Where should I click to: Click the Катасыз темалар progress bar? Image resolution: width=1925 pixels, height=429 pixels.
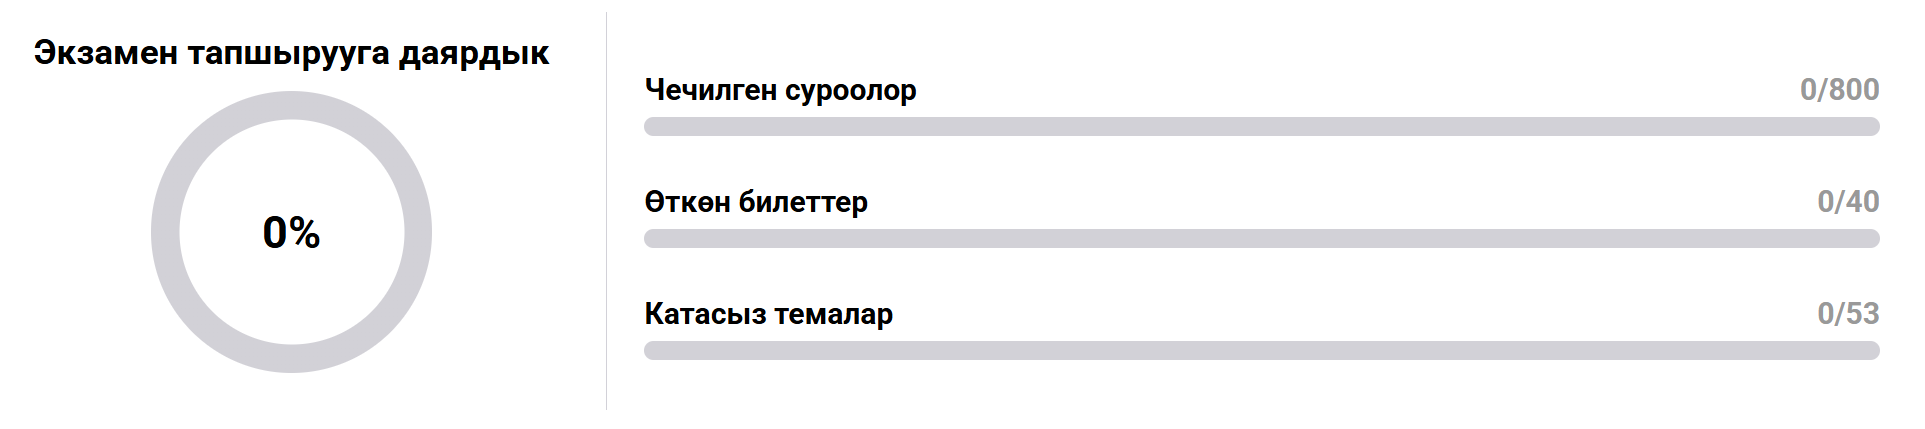[1261, 351]
